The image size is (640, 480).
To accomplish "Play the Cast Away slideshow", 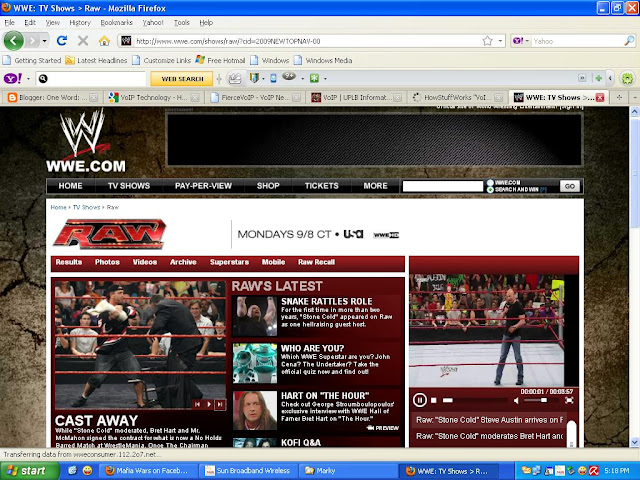I will [x=209, y=404].
